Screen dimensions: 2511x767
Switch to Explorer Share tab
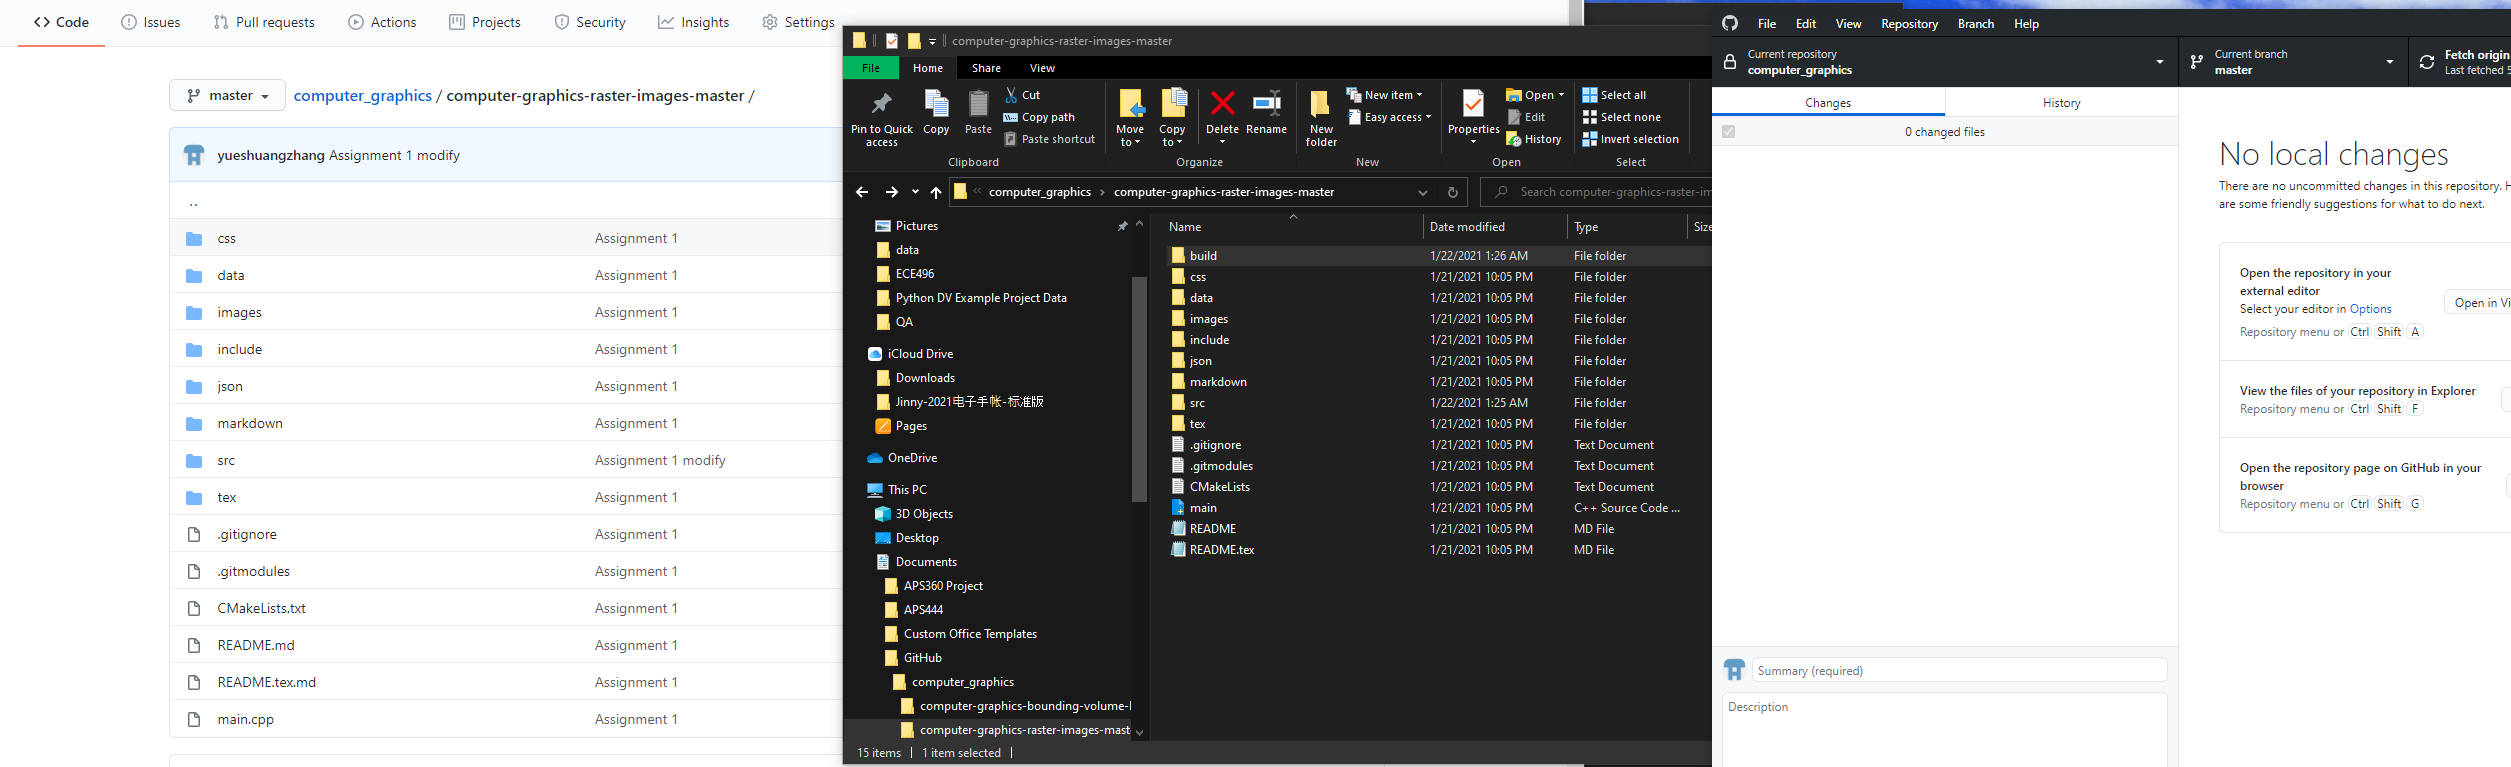point(986,68)
